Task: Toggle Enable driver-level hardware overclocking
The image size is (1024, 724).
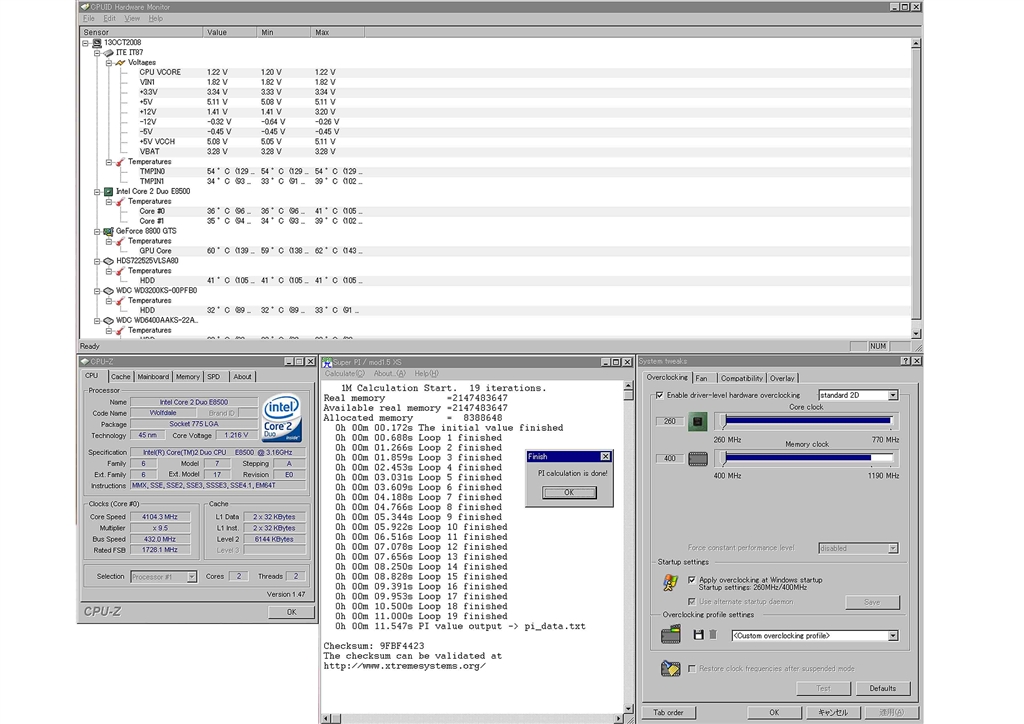Action: pos(660,396)
